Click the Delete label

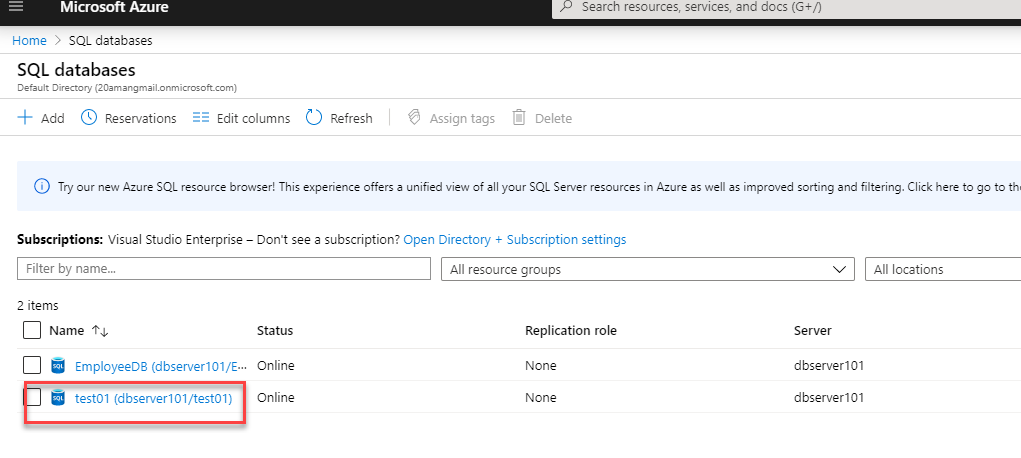553,119
